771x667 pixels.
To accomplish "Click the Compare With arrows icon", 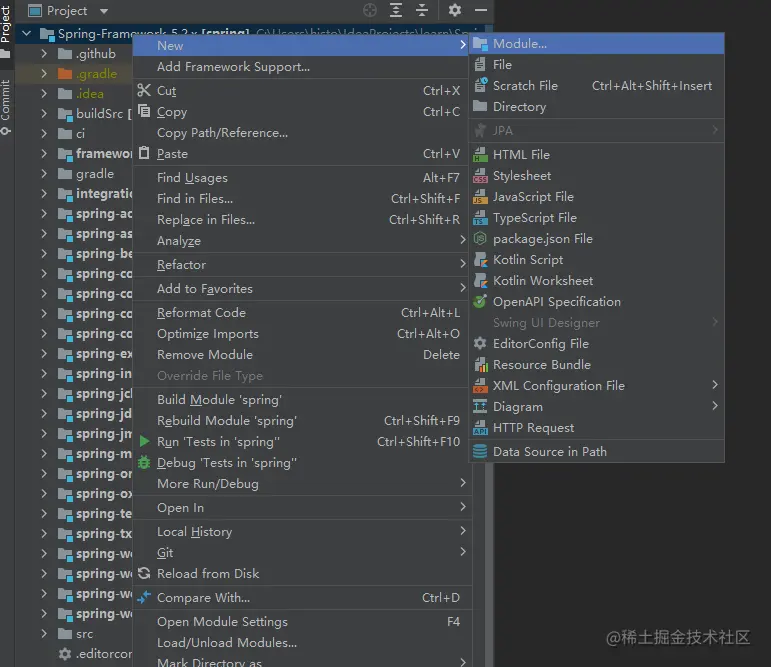I will [x=144, y=597].
